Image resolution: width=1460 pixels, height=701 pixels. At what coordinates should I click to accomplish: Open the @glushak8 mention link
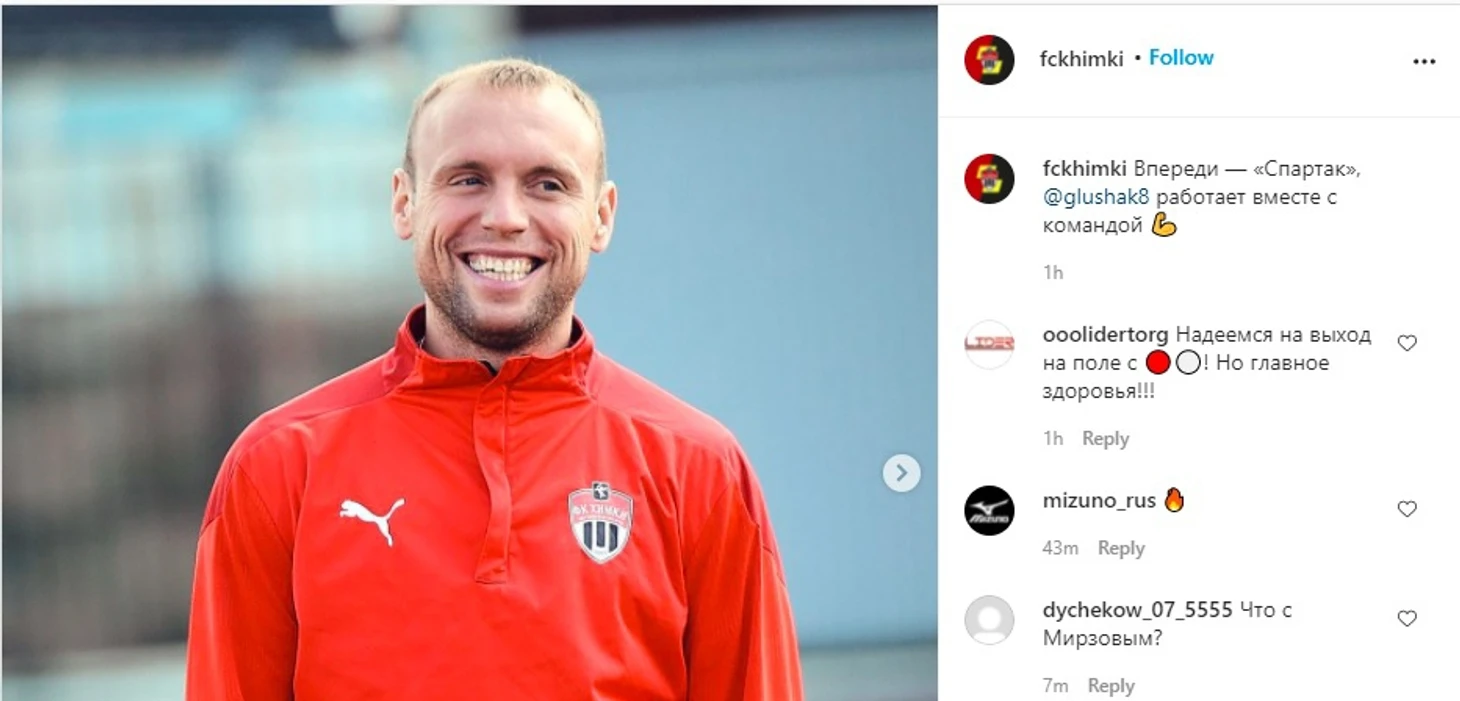click(x=1096, y=197)
